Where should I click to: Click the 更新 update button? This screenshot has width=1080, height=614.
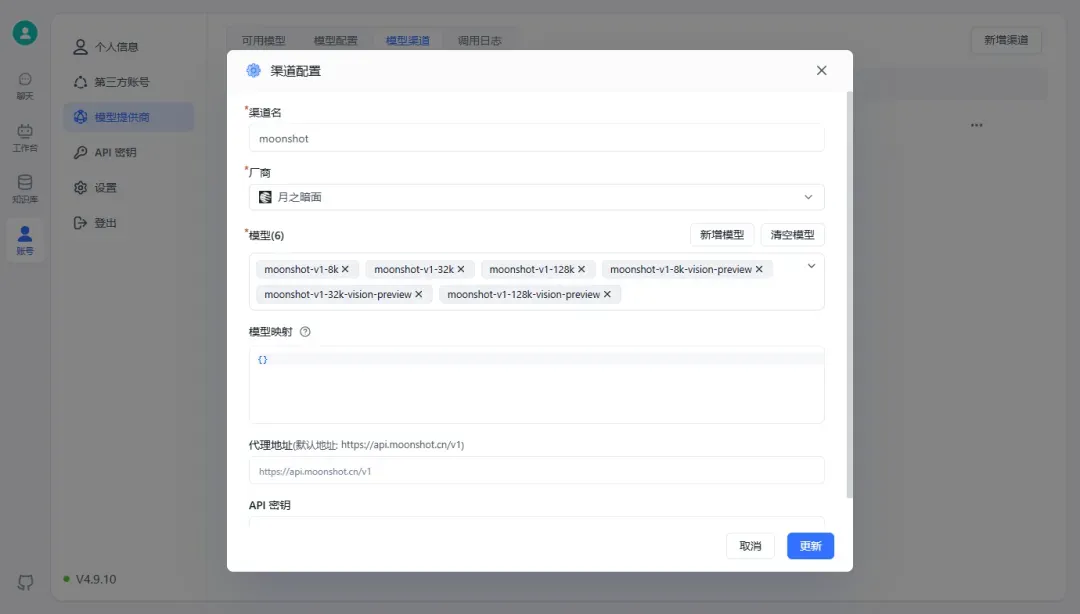pyautogui.click(x=810, y=546)
